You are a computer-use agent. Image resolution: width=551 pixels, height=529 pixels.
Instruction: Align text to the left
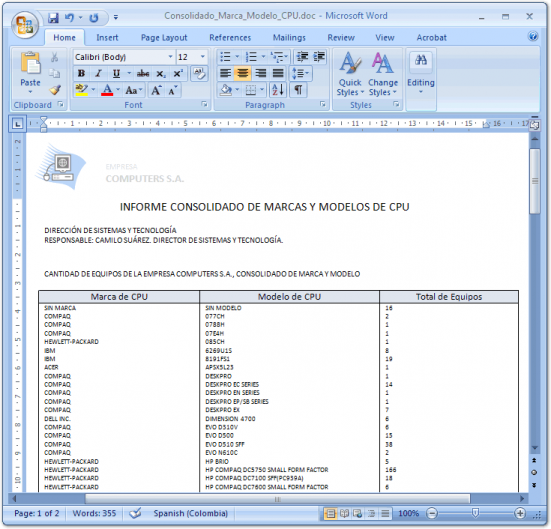(225, 73)
